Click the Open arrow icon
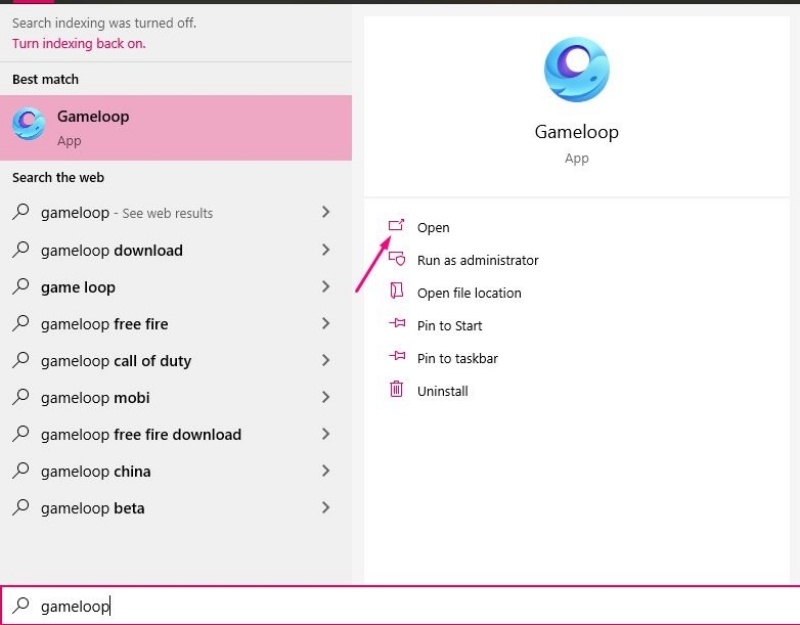 point(398,228)
